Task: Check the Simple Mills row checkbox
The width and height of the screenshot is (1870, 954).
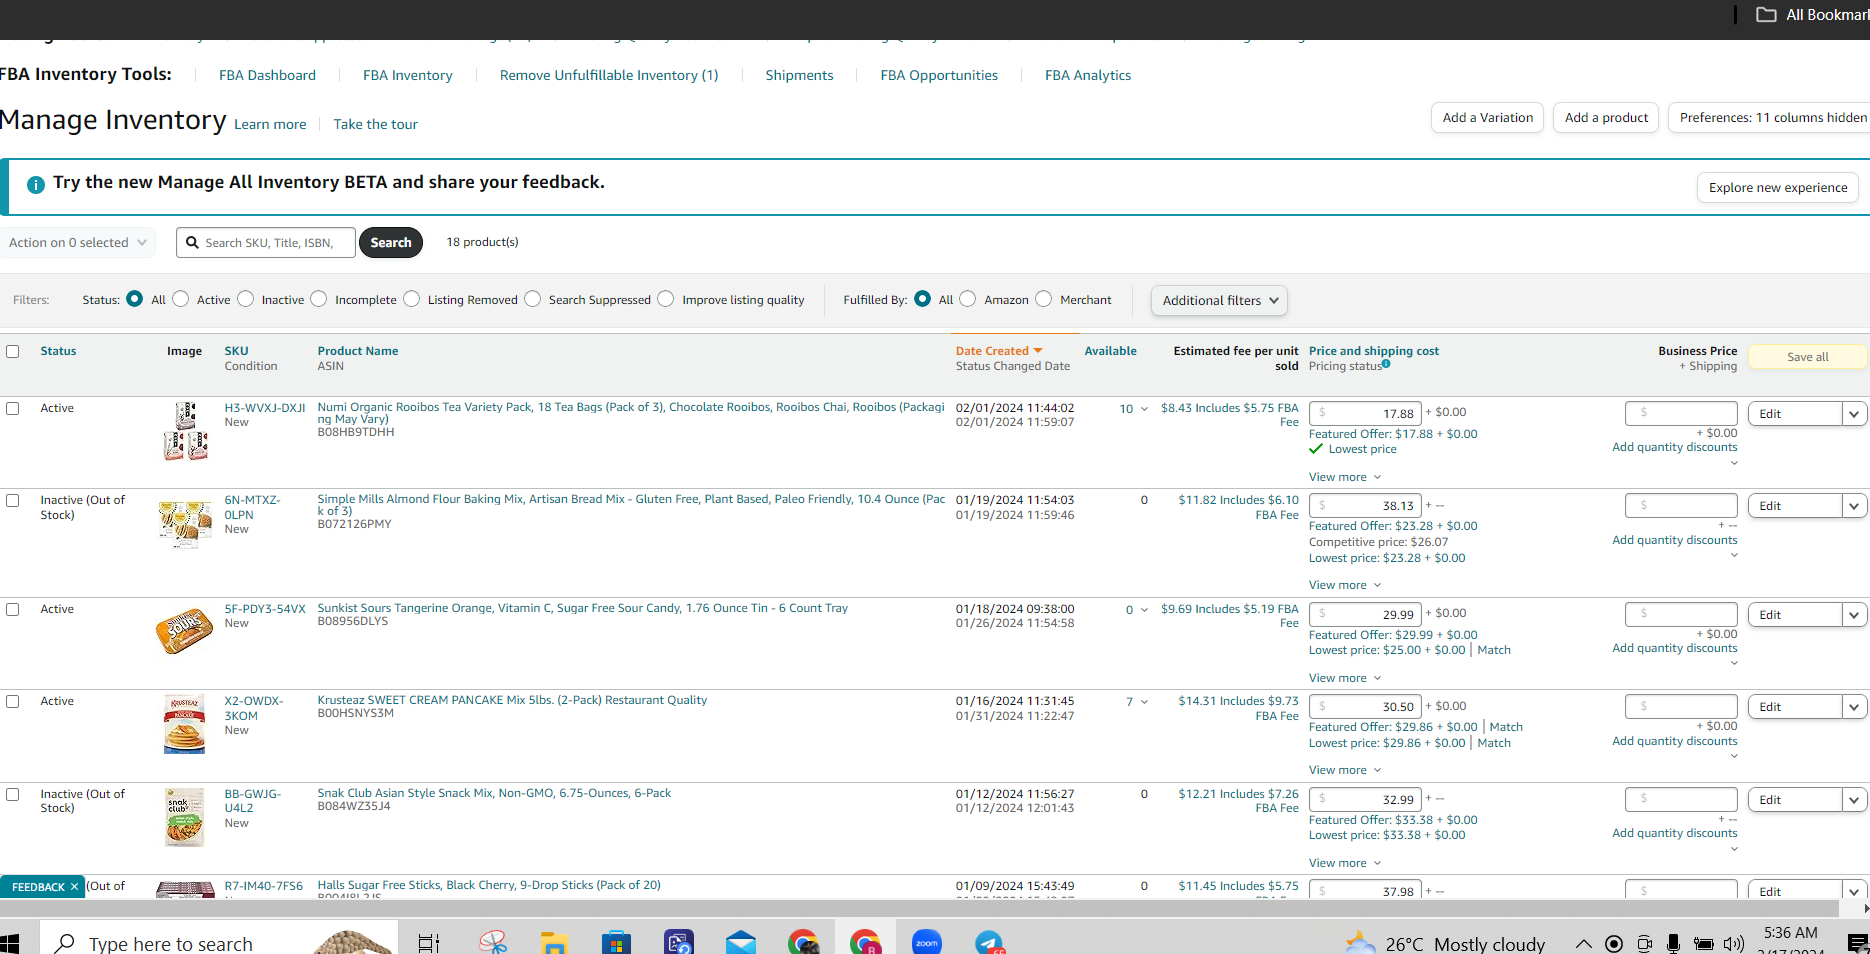Action: 13,500
